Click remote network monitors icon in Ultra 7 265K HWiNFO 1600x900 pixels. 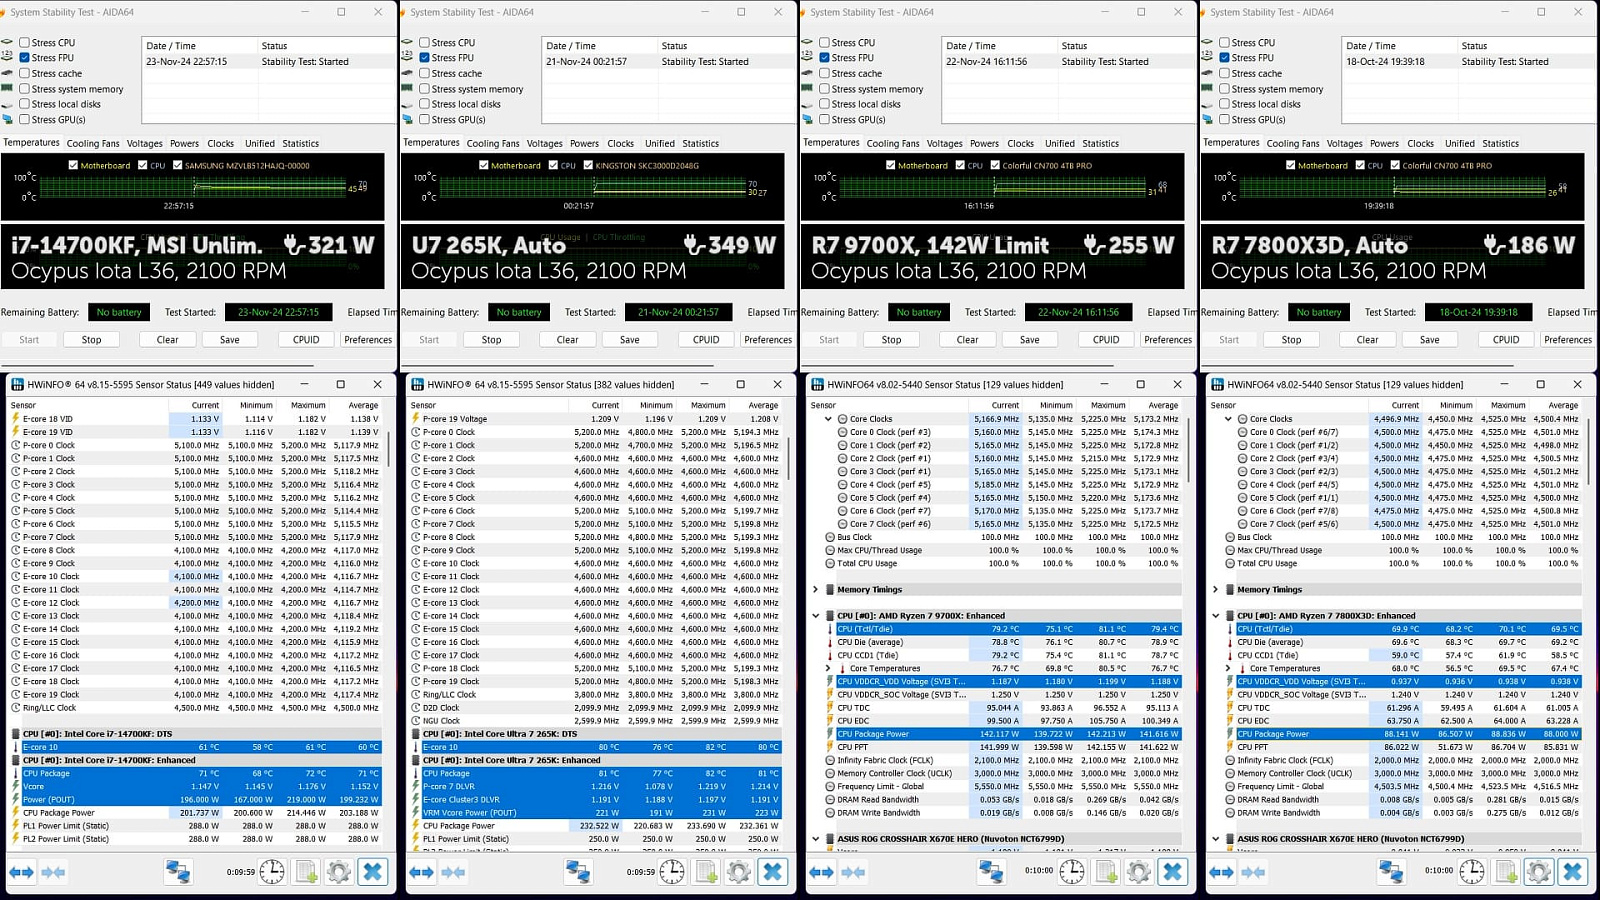click(578, 872)
